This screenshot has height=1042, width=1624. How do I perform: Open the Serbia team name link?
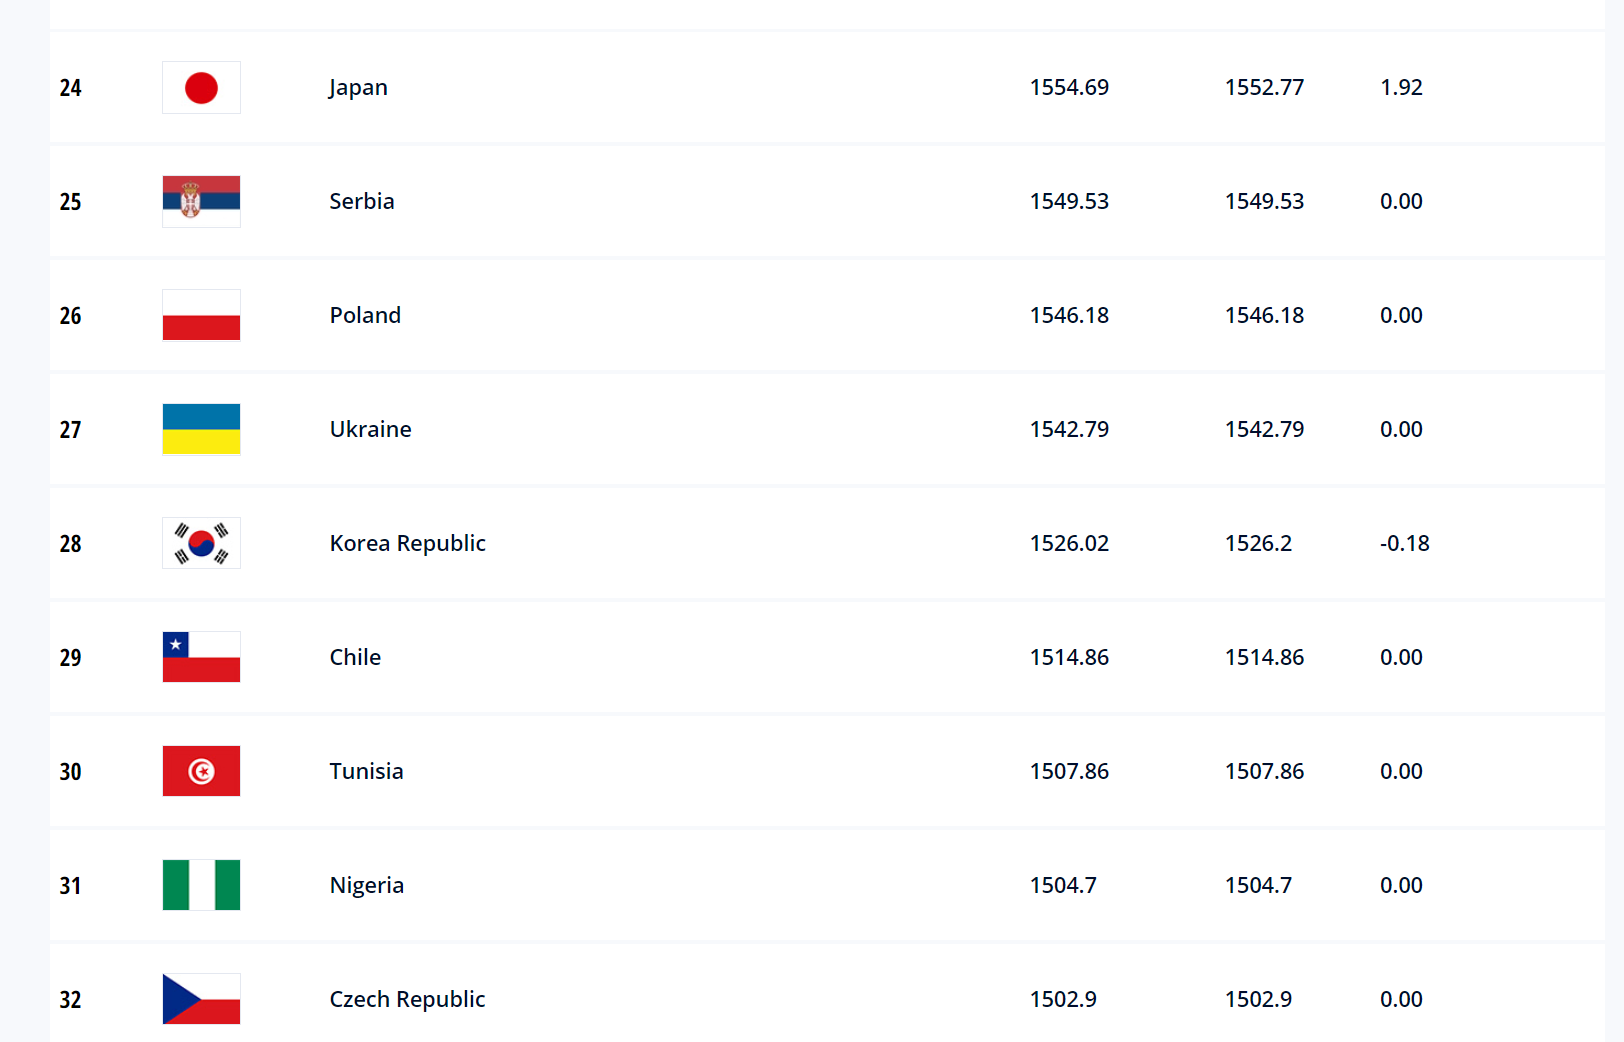click(362, 201)
